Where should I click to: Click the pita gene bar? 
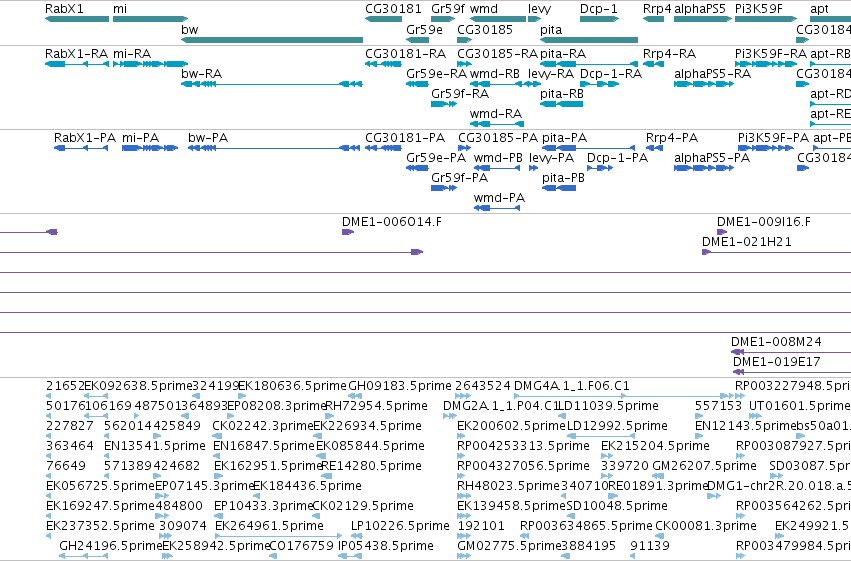click(589, 40)
